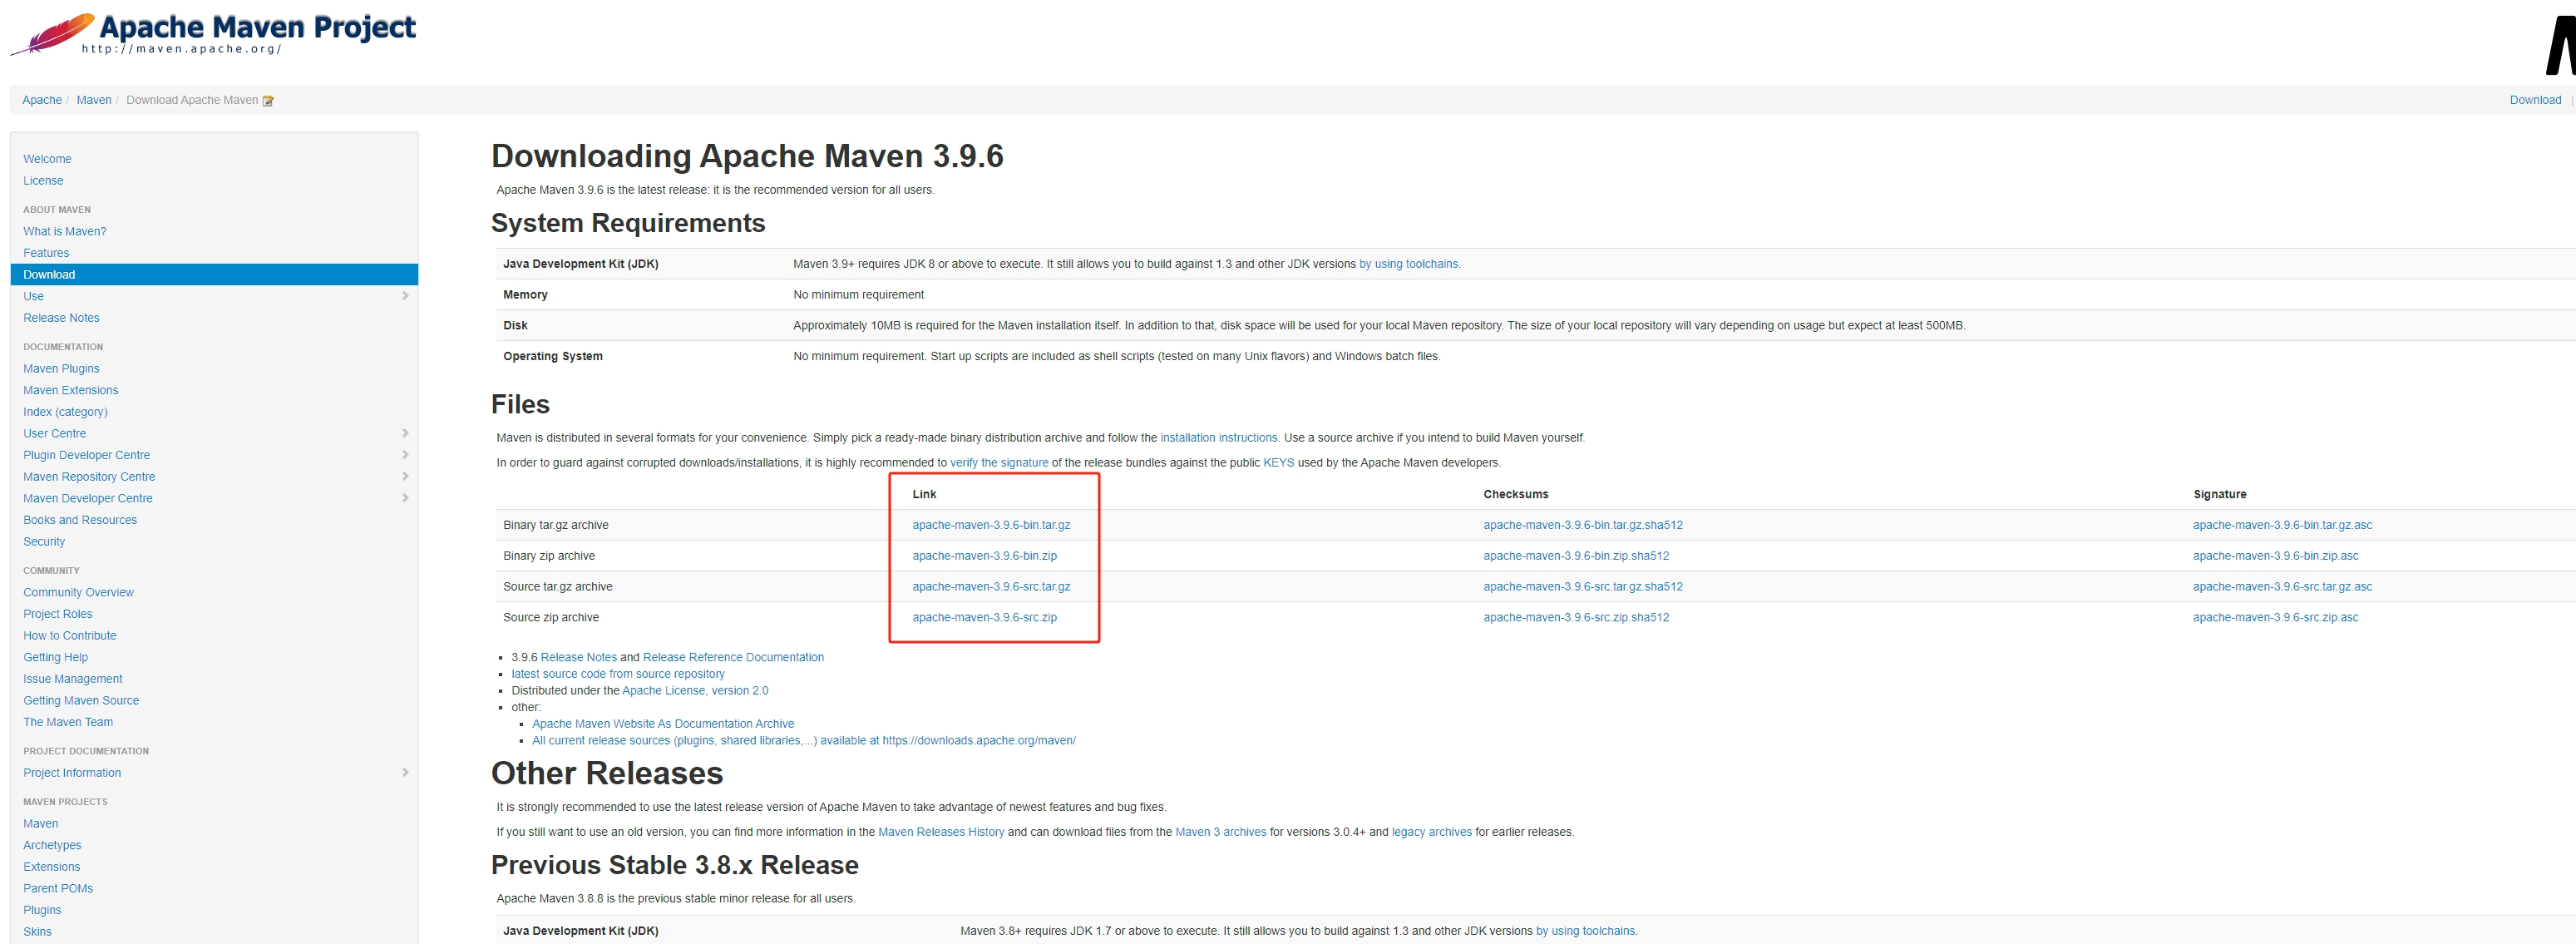
Task: Open the License sidebar item
Action: tap(43, 181)
